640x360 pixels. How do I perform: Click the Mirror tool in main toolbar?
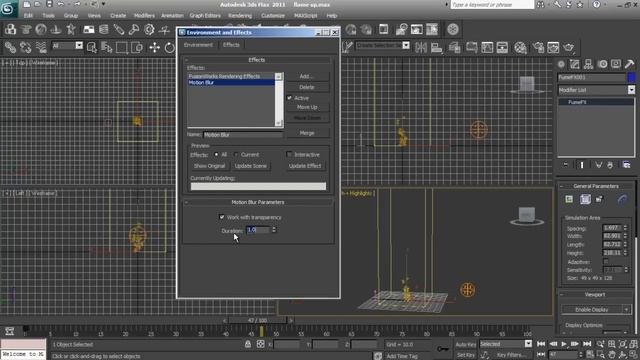click(x=421, y=47)
